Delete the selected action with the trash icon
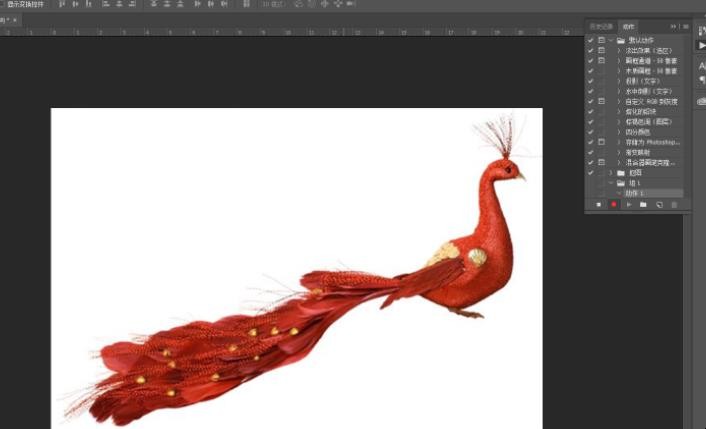The image size is (706, 429). coord(674,205)
